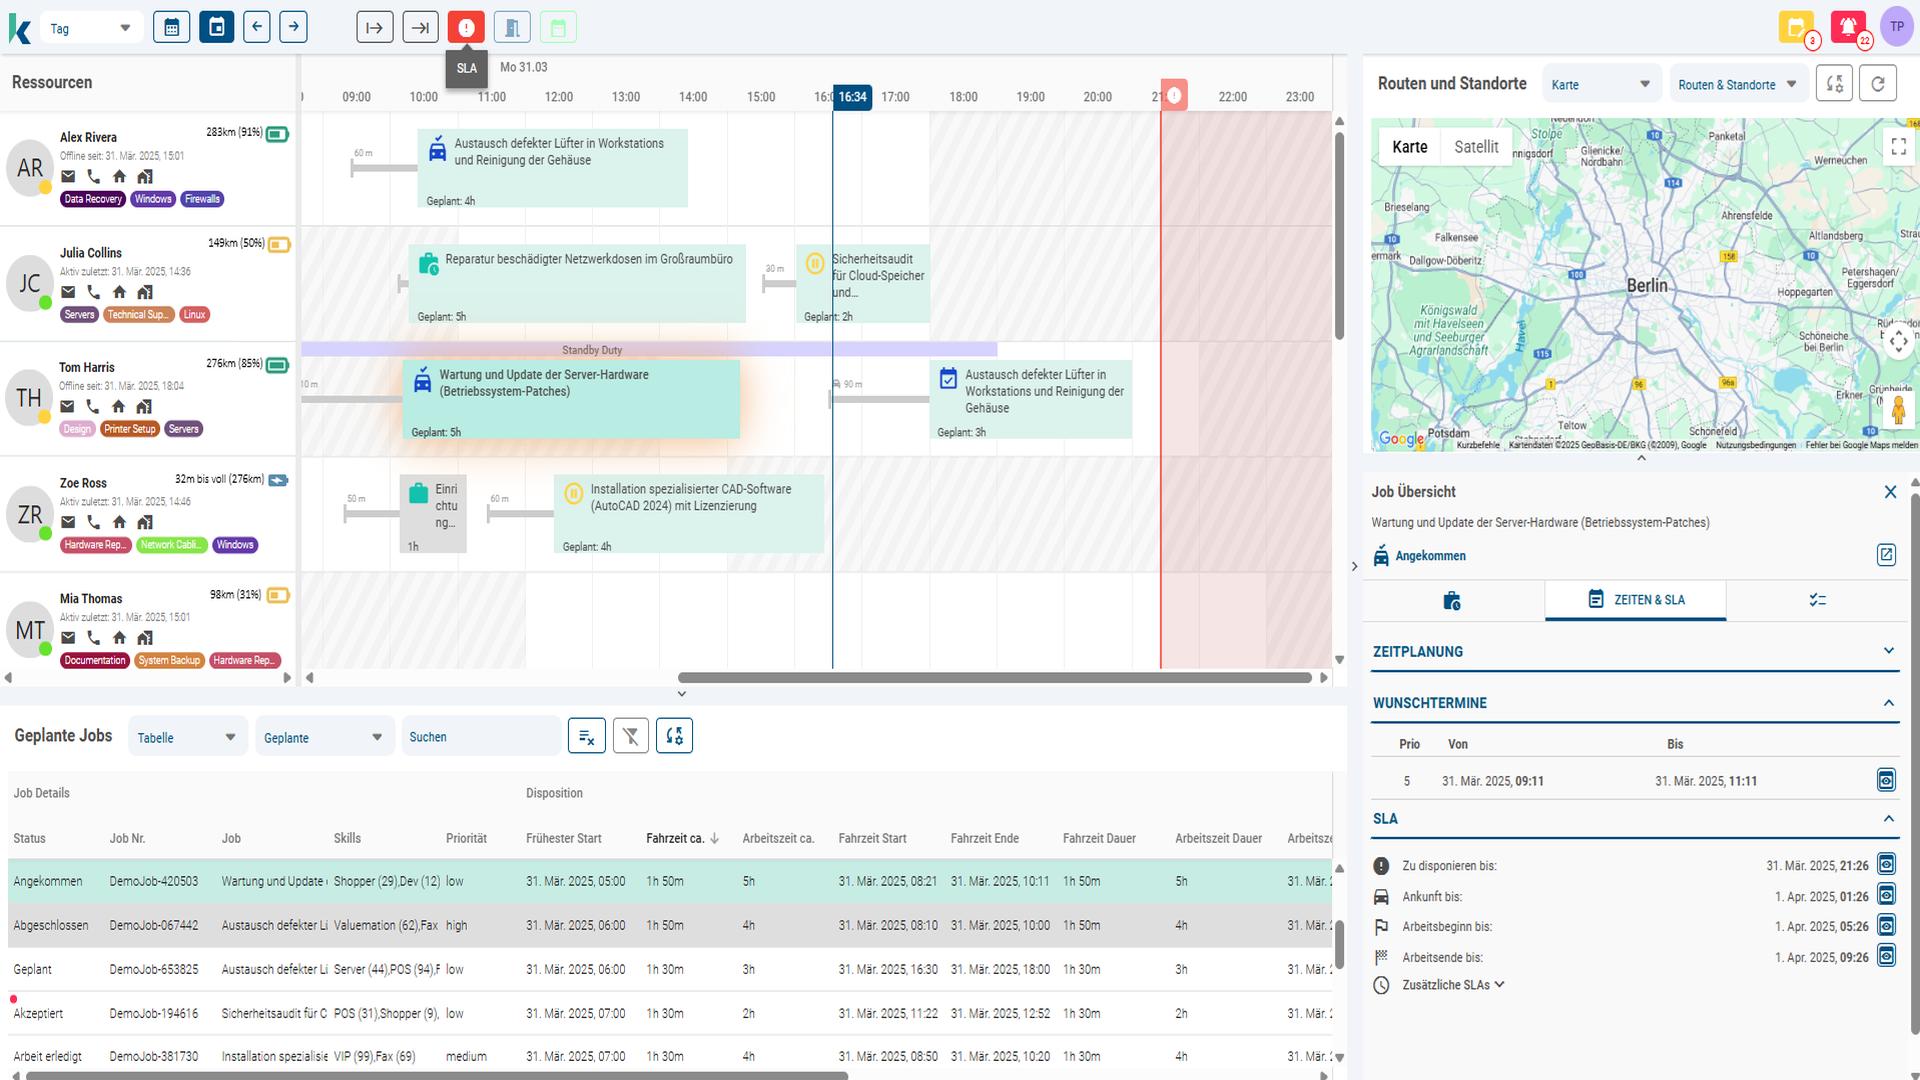Open the yellow calendar notifications icon
This screenshot has height=1080, width=1920.
pyautogui.click(x=1796, y=27)
